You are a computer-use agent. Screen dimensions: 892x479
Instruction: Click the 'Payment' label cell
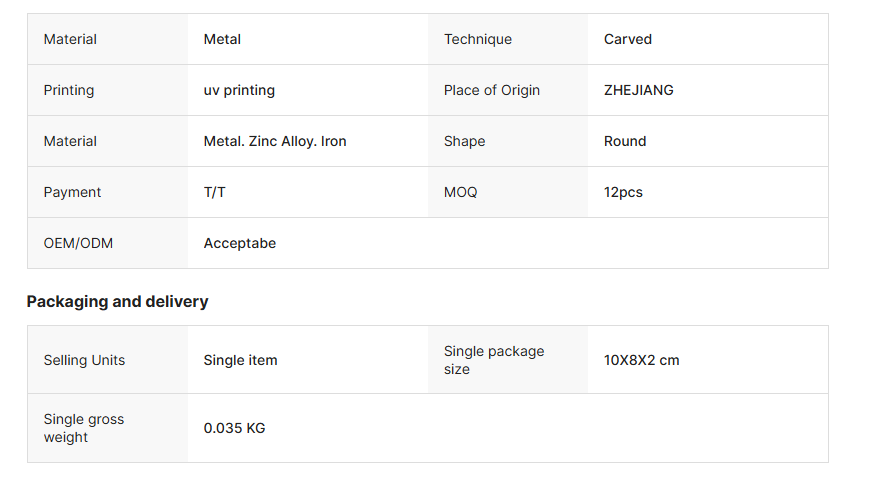pos(72,192)
